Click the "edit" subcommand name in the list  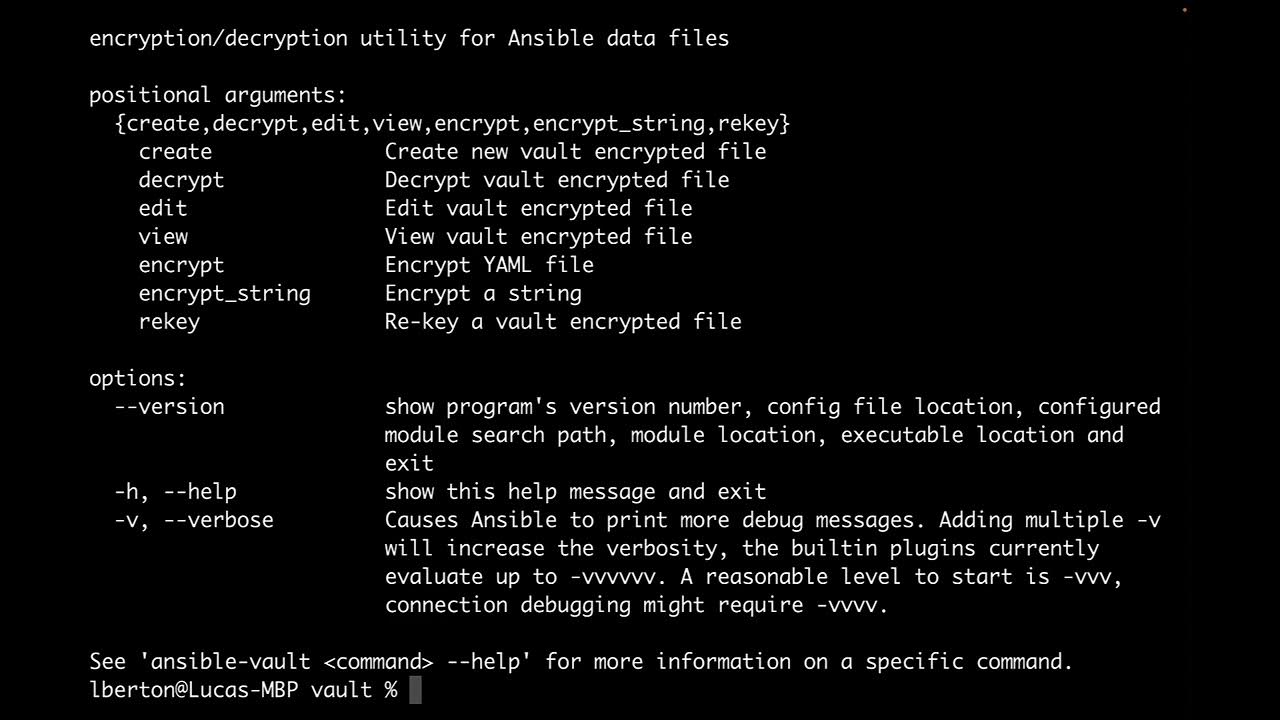tap(163, 208)
